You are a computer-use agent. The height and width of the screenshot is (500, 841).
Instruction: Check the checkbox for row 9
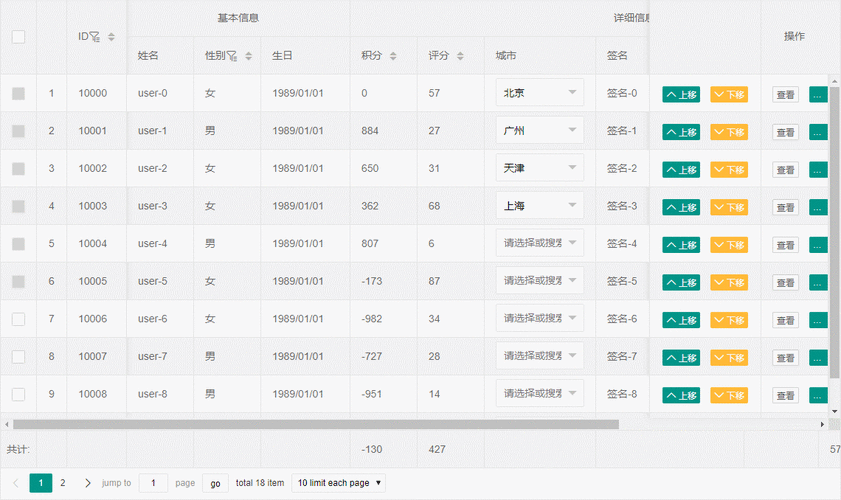point(18,394)
